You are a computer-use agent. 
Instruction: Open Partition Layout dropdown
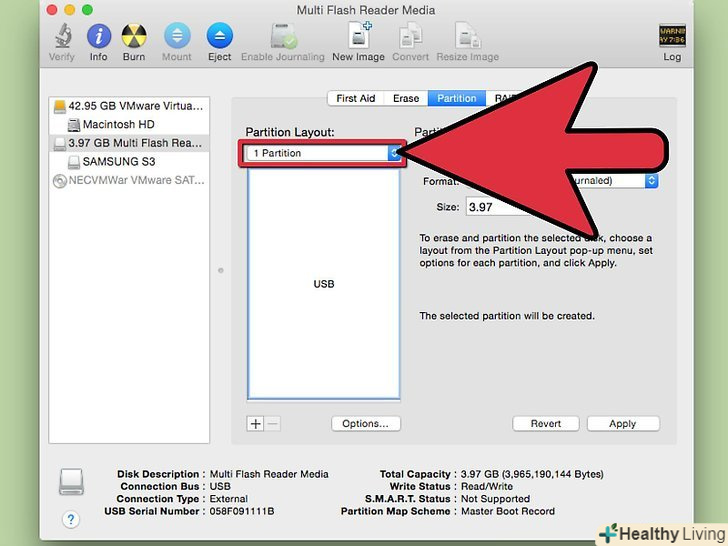pyautogui.click(x=323, y=153)
